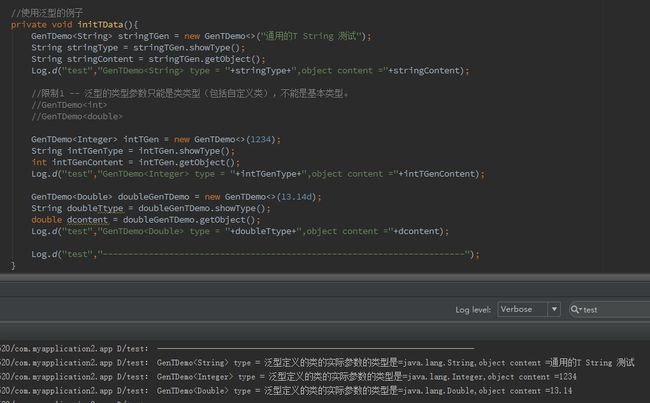Image resolution: width=650 pixels, height=403 pixels.
Task: Click the comment line //GenTDemo<int>
Action: (x=69, y=105)
